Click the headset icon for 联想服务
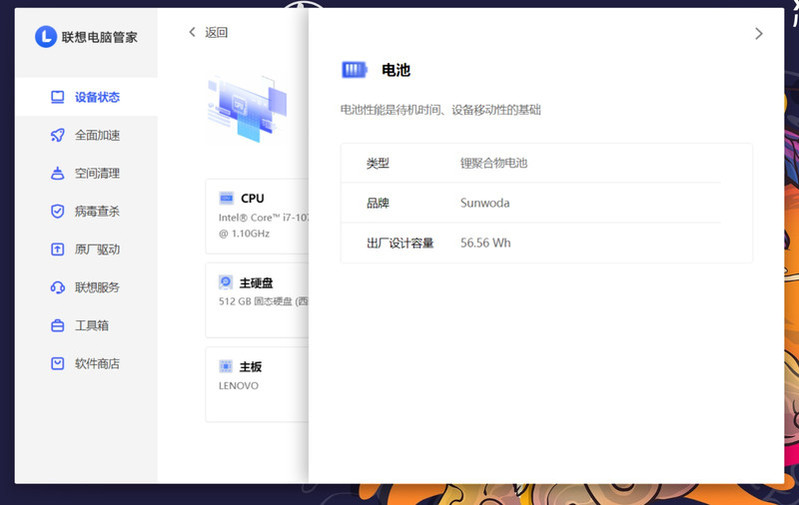799x505 pixels. (x=58, y=287)
